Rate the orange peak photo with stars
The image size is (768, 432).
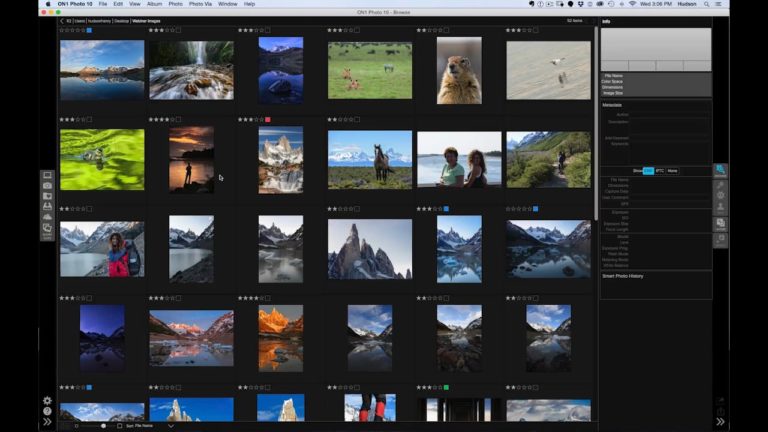[250, 298]
